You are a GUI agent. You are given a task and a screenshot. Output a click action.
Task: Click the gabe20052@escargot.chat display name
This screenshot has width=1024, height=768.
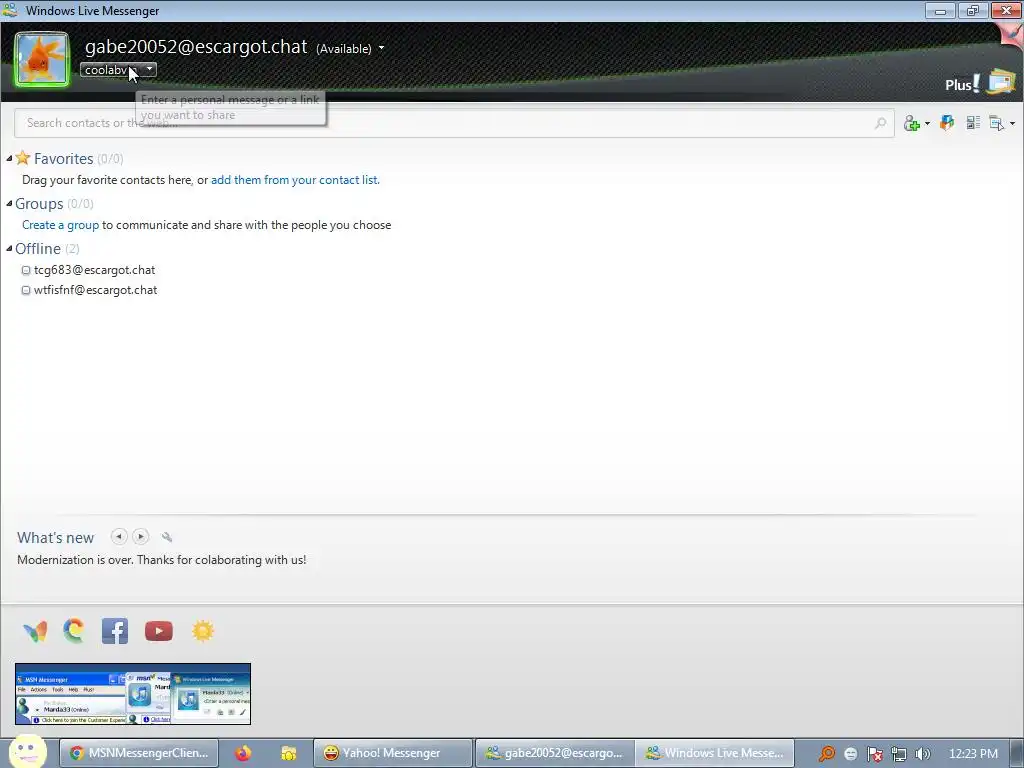(x=196, y=47)
